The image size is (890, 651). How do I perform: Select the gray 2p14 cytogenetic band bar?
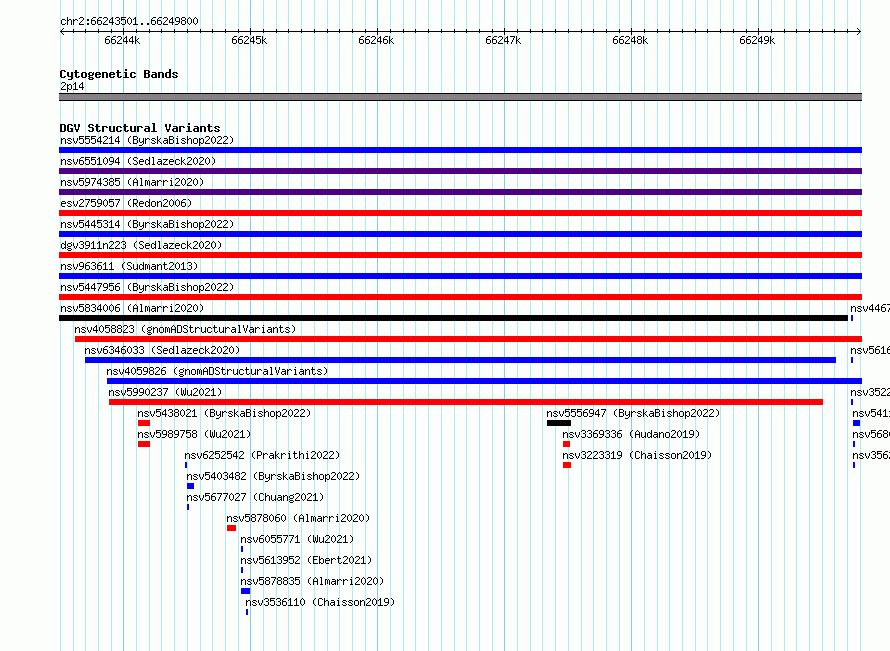460,97
